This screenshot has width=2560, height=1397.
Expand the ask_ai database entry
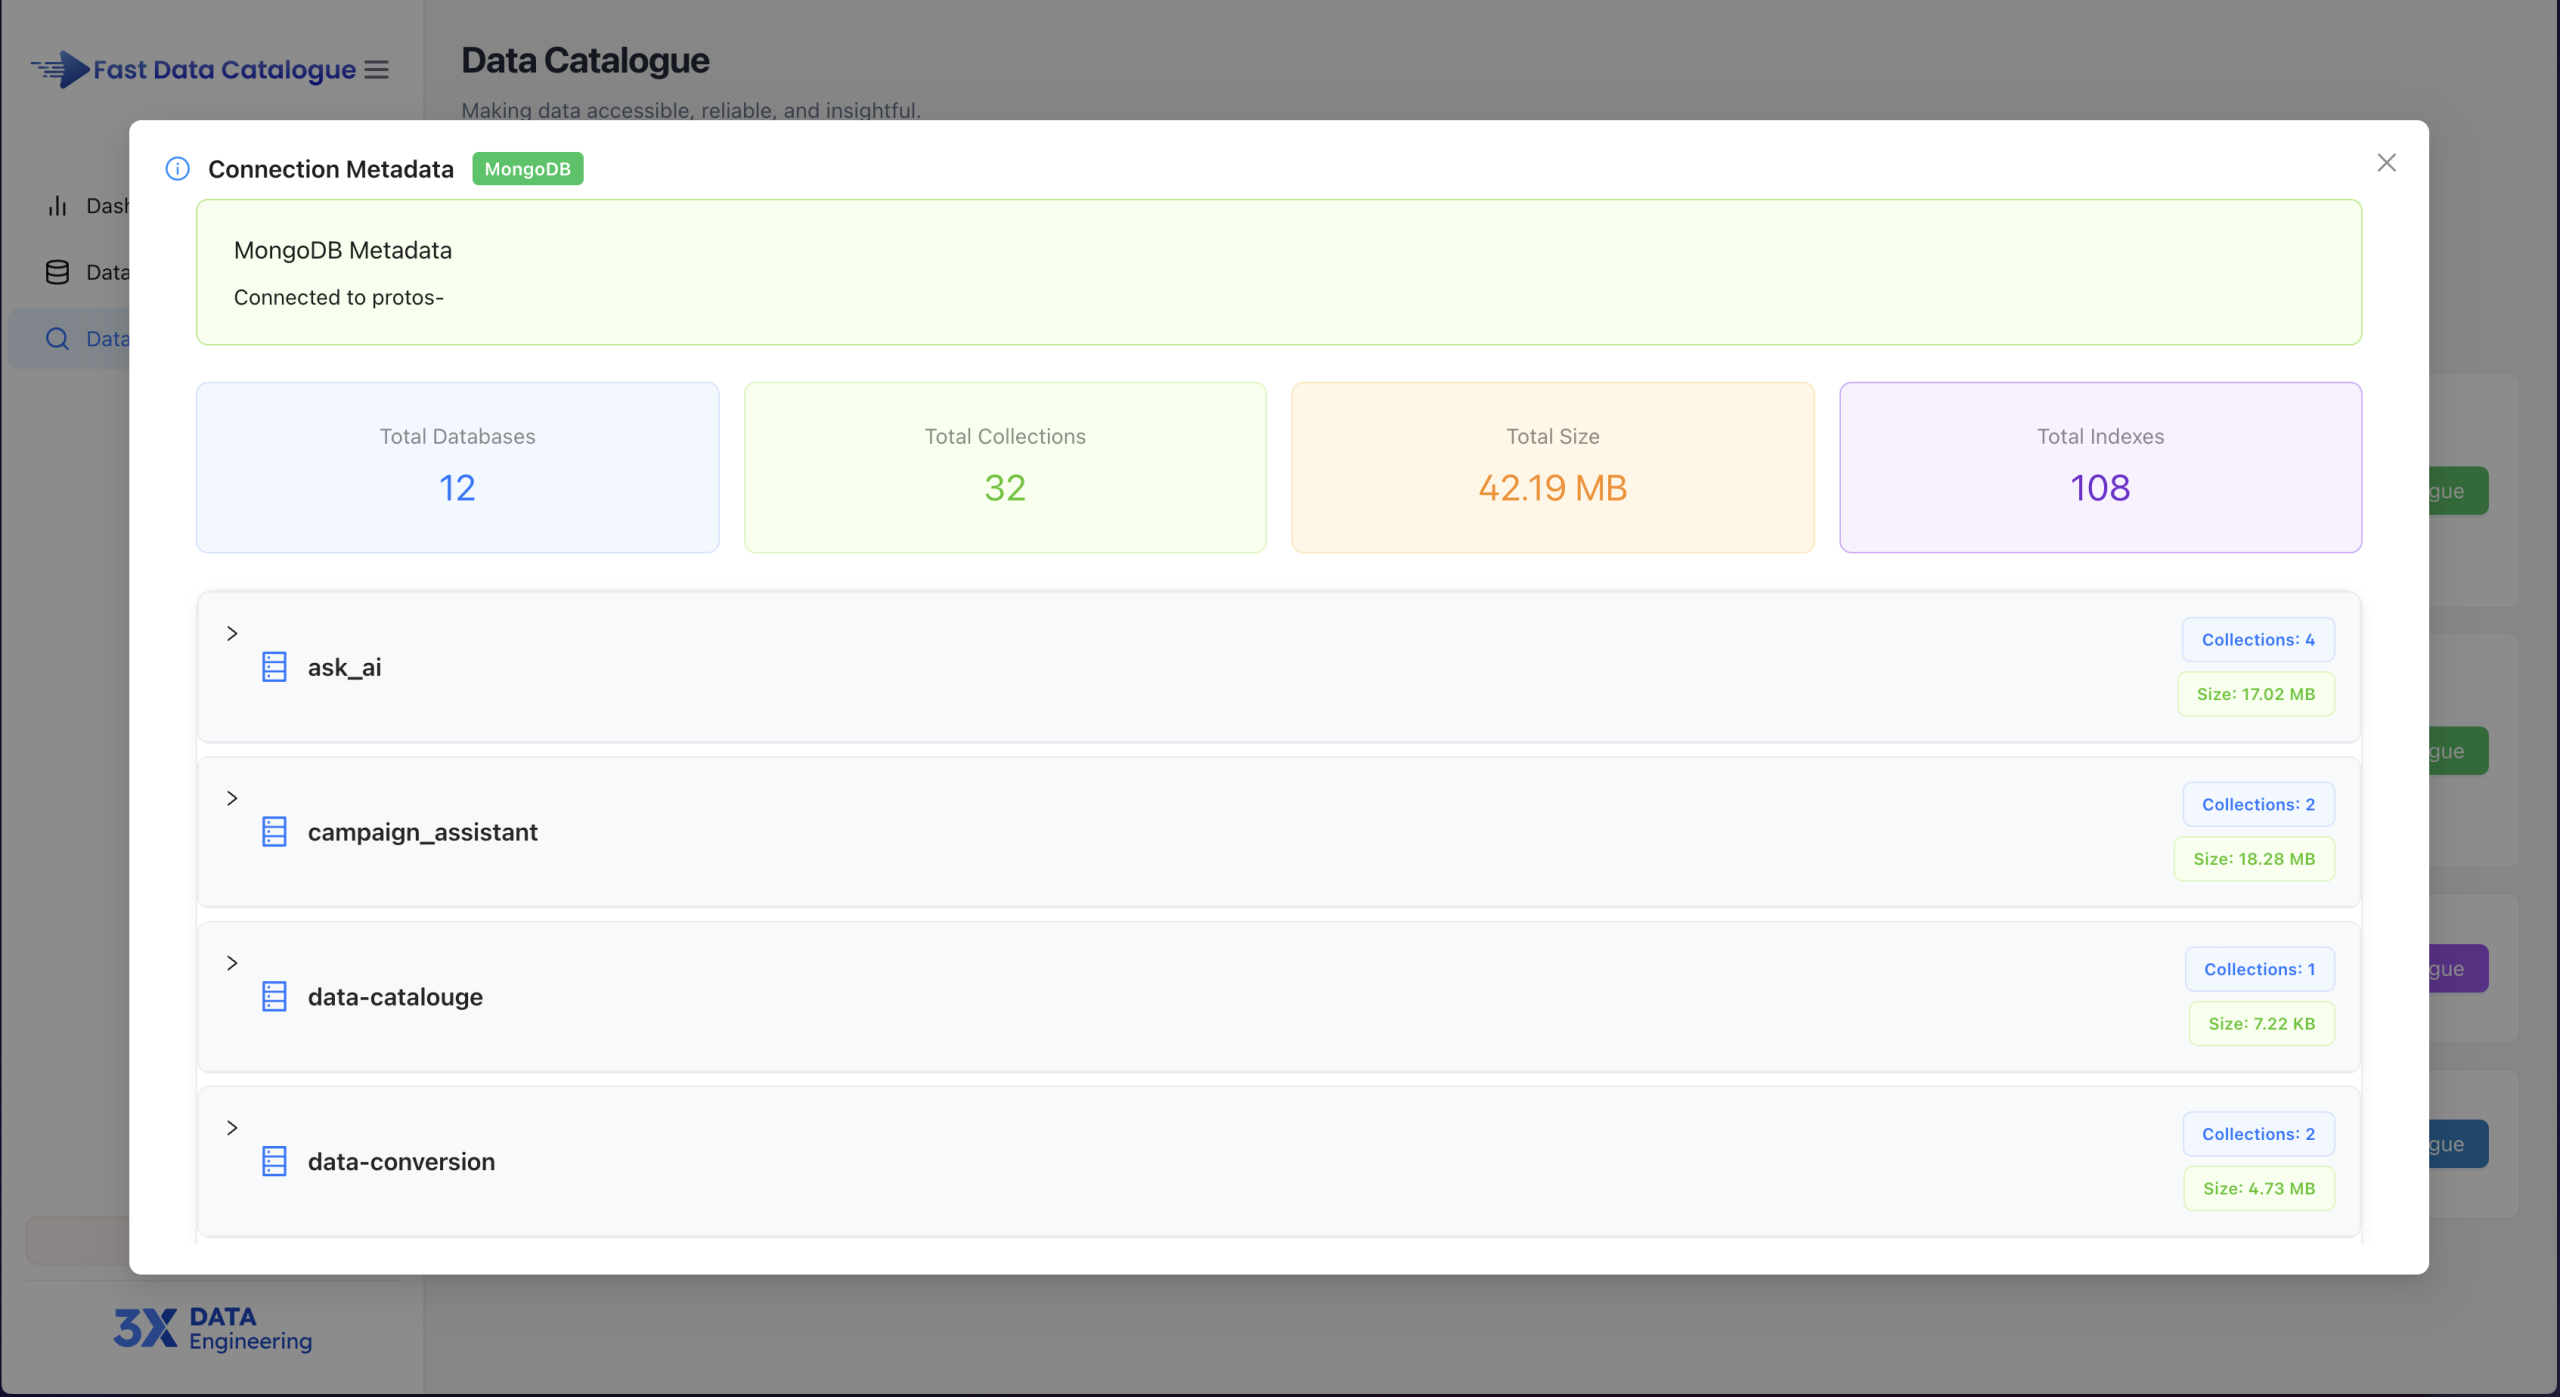[232, 633]
